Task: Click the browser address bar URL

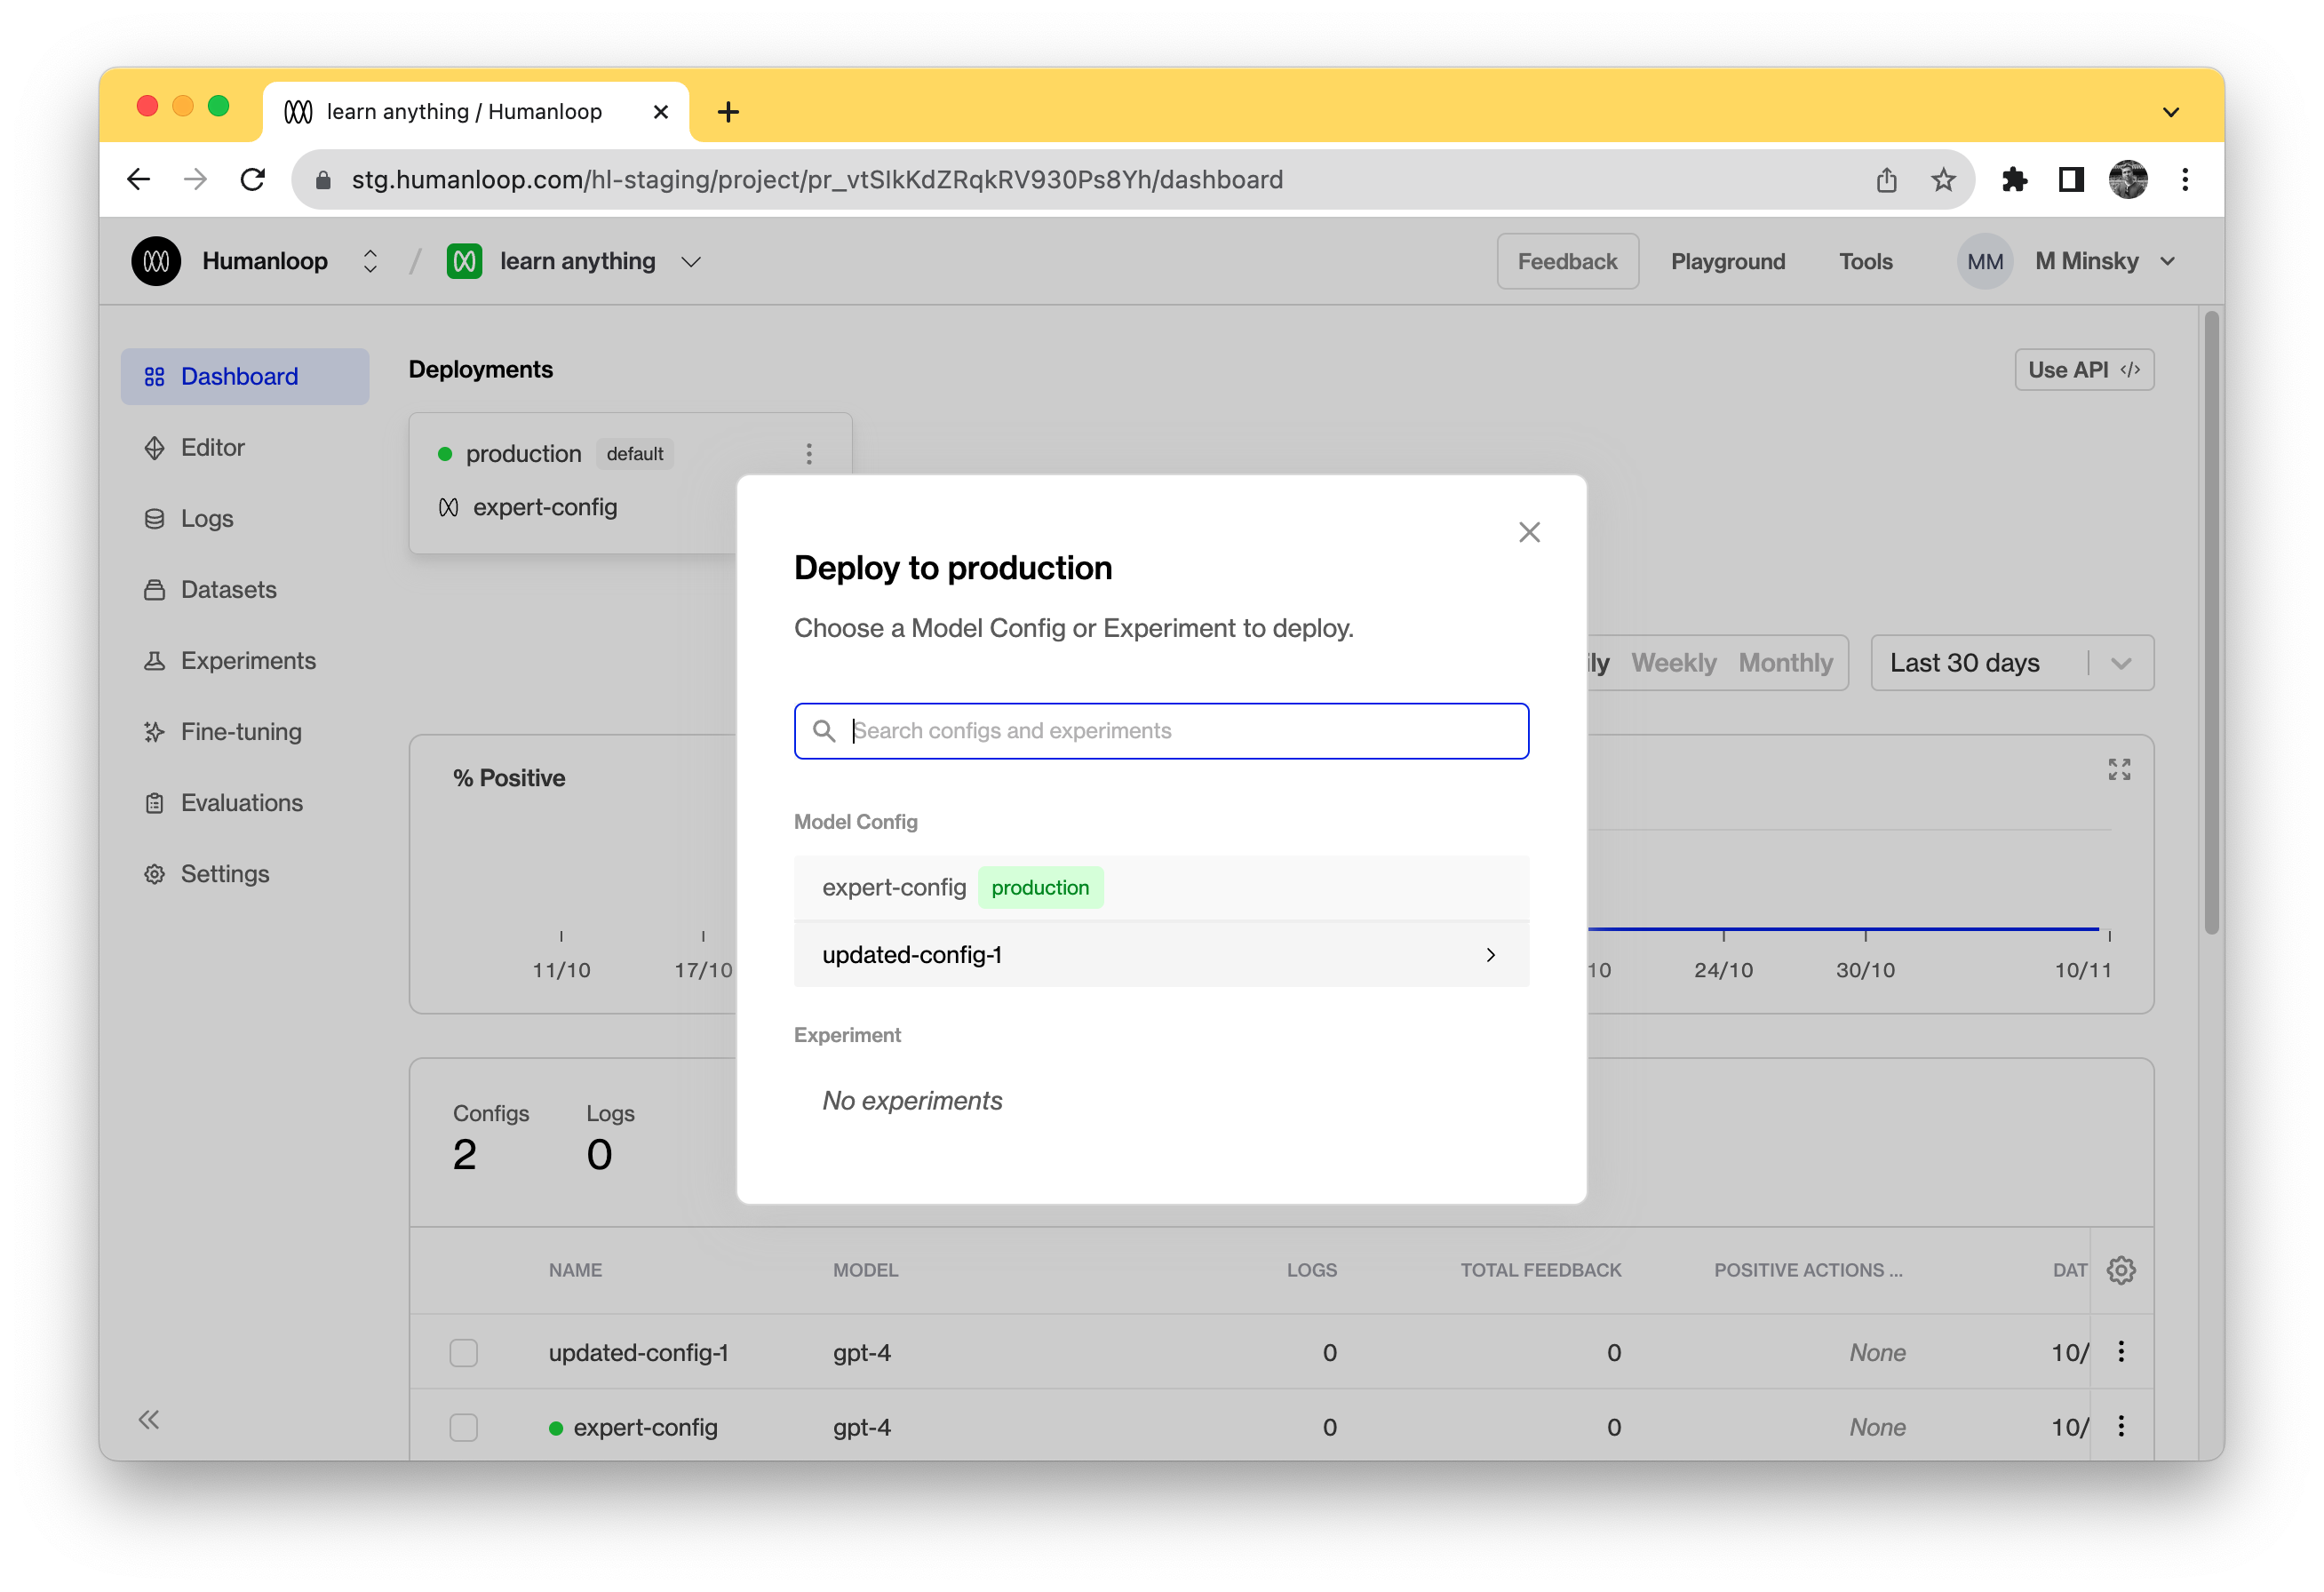Action: 816,179
